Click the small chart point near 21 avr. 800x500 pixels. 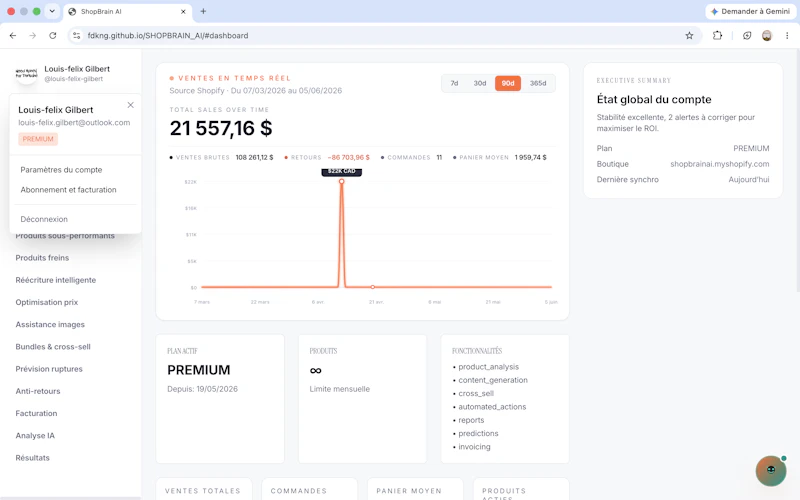pyautogui.click(x=372, y=287)
